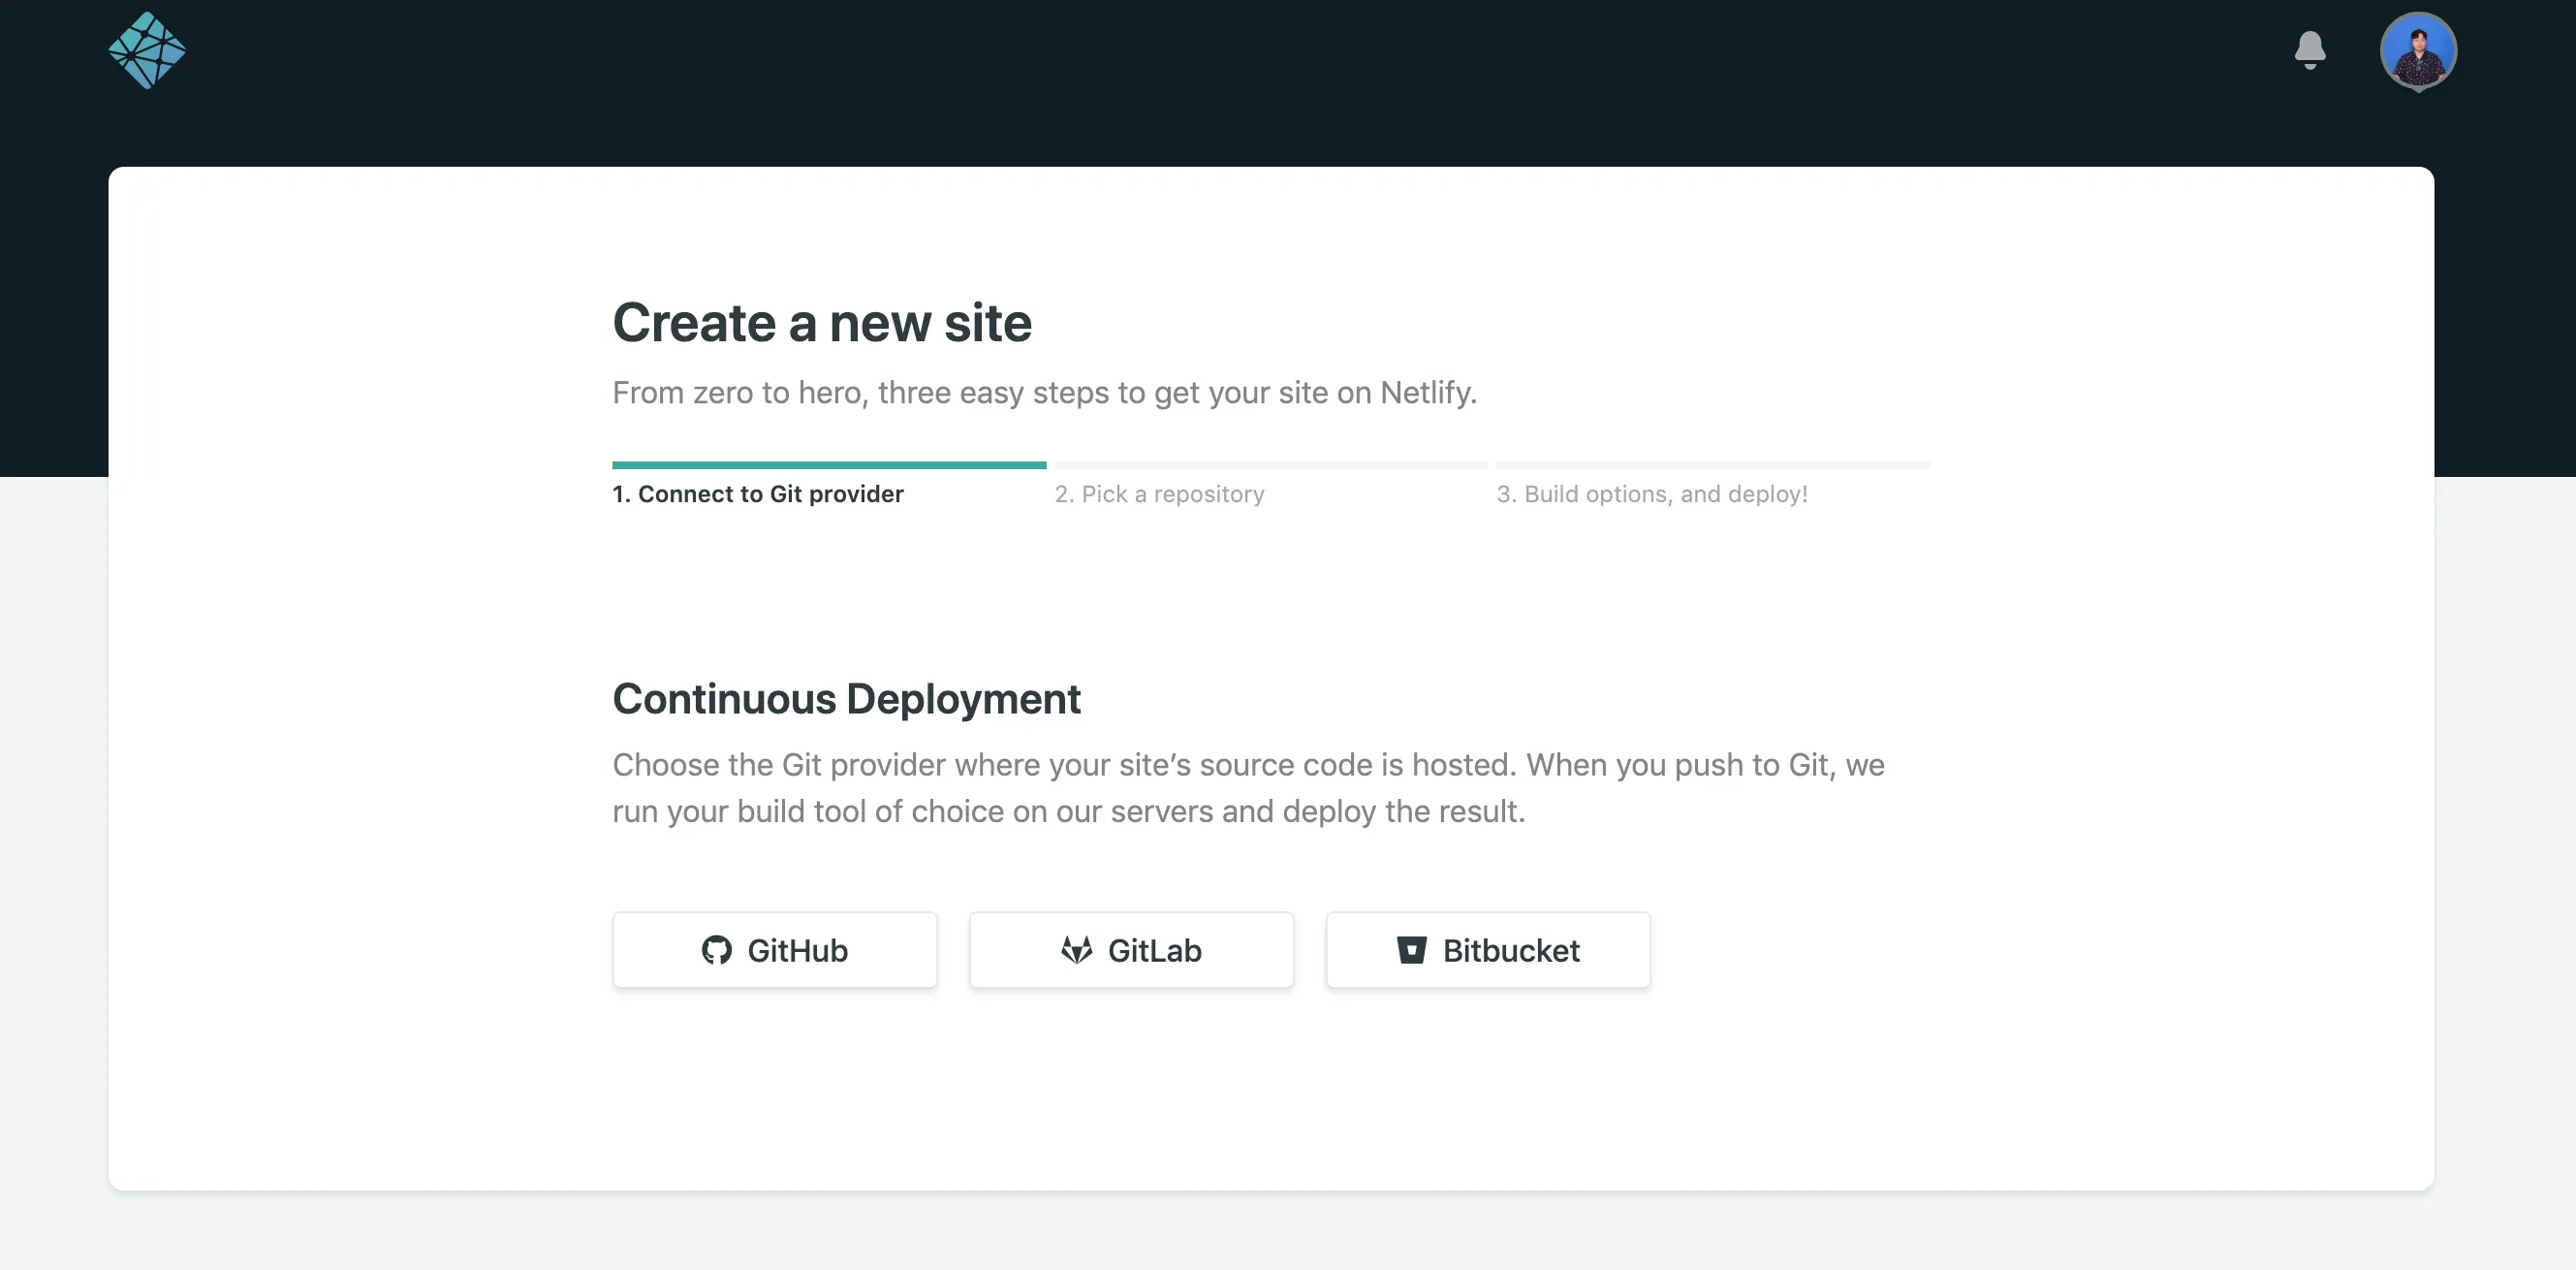Select step 1 Connect to Git provider
Image resolution: width=2576 pixels, height=1270 pixels.
[757, 494]
